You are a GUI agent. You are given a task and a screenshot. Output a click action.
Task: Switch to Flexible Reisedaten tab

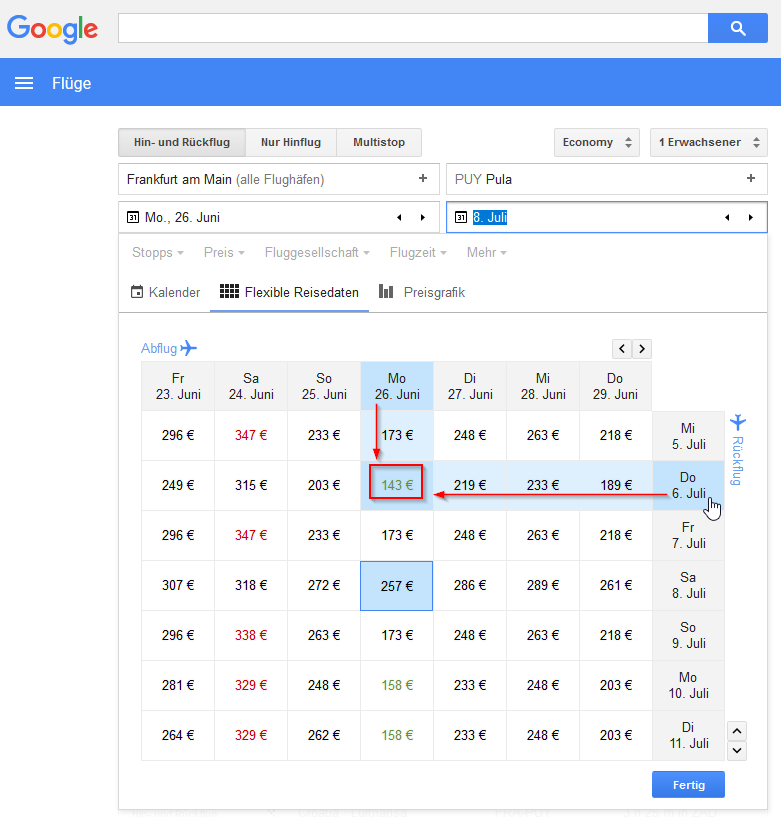click(x=289, y=292)
